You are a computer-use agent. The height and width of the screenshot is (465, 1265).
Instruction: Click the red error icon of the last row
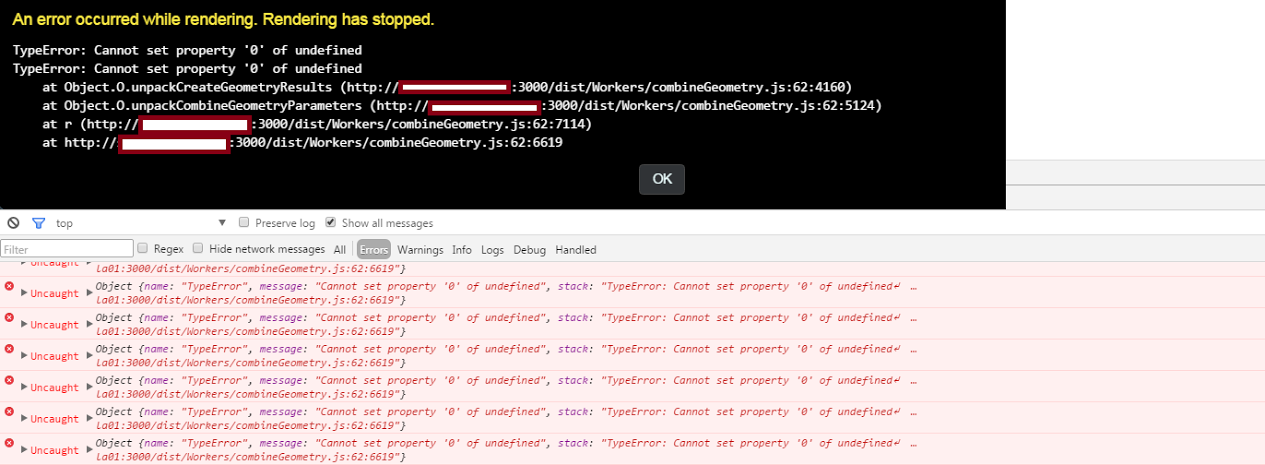pyautogui.click(x=10, y=443)
